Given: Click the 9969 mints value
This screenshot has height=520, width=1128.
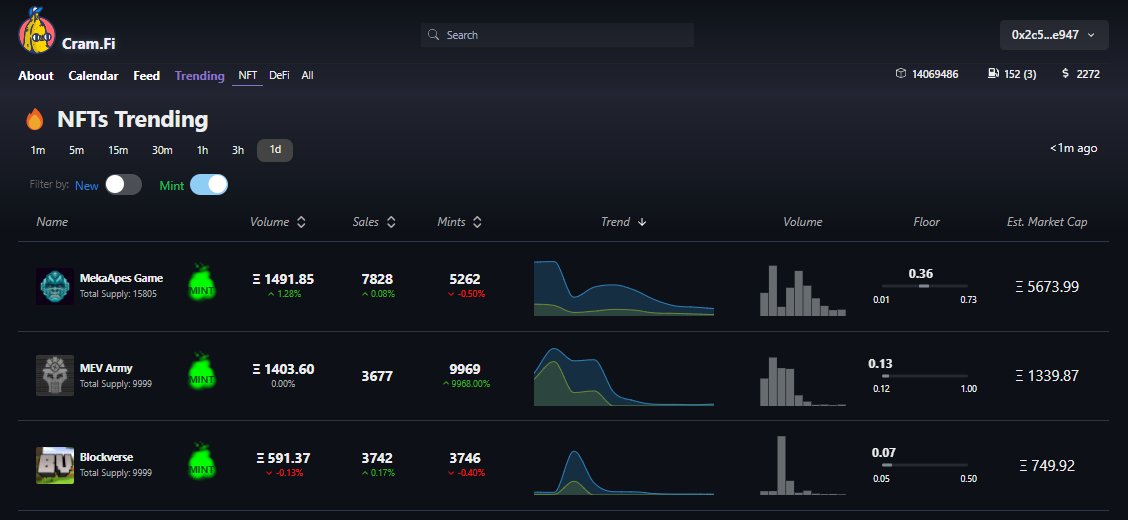Looking at the screenshot, I should coord(465,369).
